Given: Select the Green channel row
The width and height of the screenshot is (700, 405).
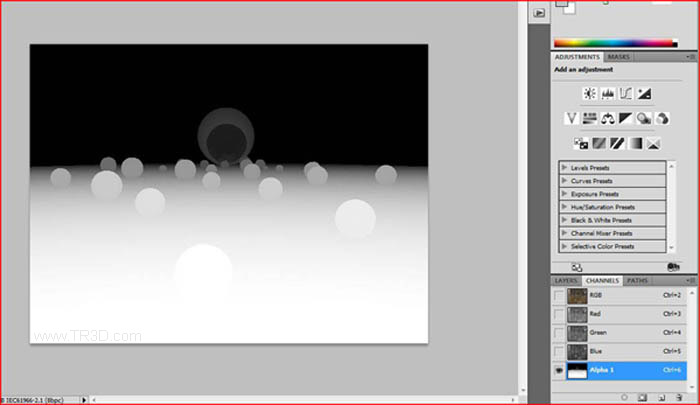Looking at the screenshot, I should (x=620, y=333).
